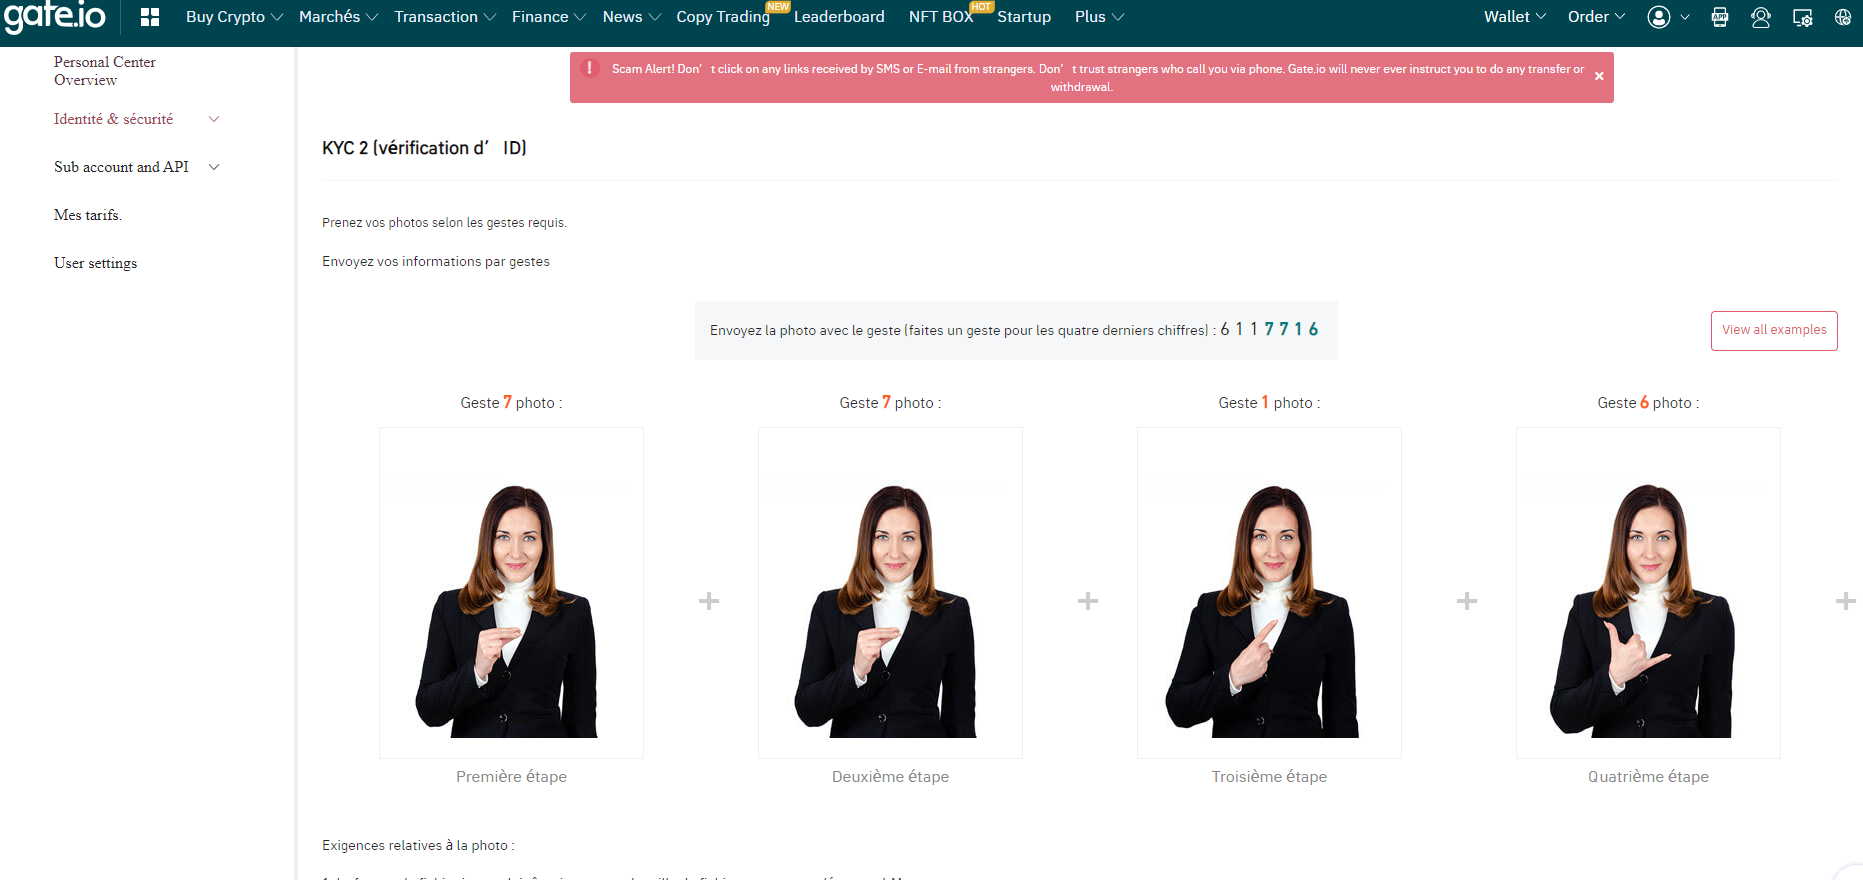Expand the account menu chevron beside avatar
1863x880 pixels.
click(x=1685, y=17)
